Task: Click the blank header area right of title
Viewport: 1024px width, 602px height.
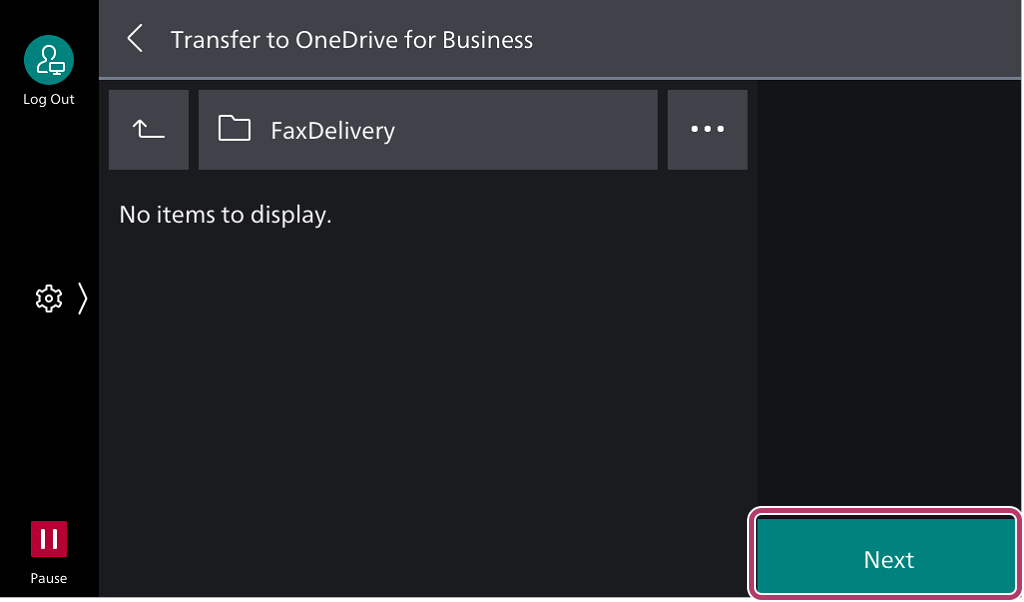Action: (x=777, y=39)
